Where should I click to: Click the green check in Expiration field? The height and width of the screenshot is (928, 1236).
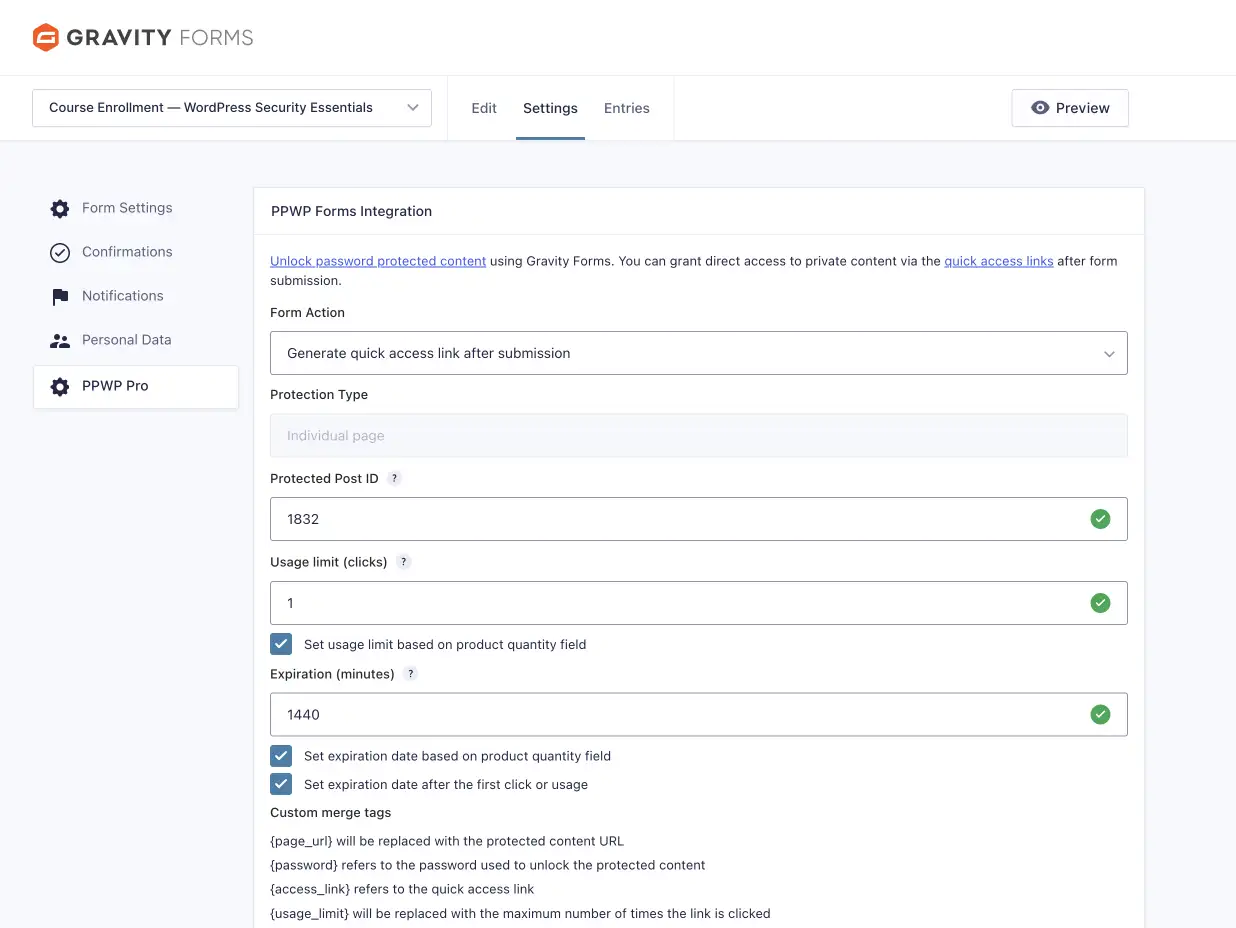coord(1100,715)
